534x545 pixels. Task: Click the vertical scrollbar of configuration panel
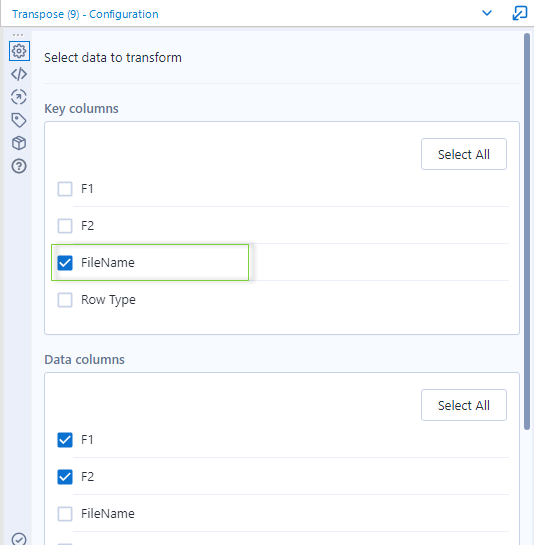[527, 231]
